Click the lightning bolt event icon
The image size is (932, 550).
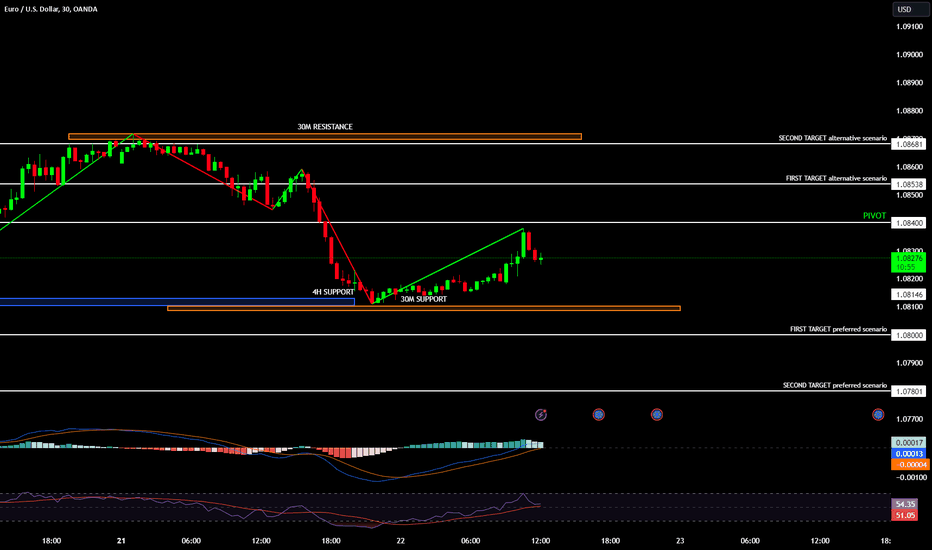[x=540, y=414]
